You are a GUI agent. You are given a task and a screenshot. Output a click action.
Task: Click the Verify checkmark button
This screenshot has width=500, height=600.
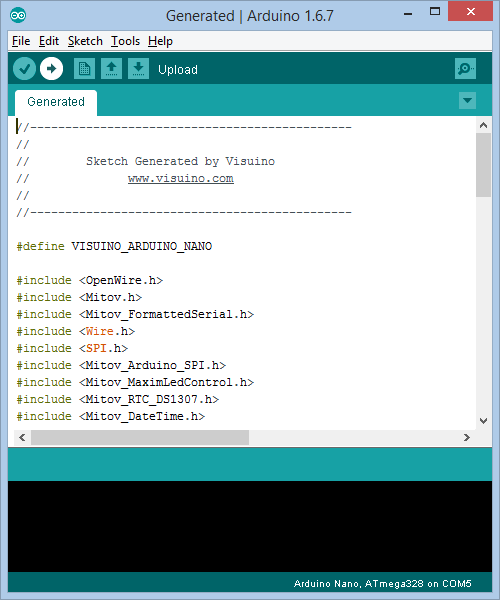[x=24, y=69]
